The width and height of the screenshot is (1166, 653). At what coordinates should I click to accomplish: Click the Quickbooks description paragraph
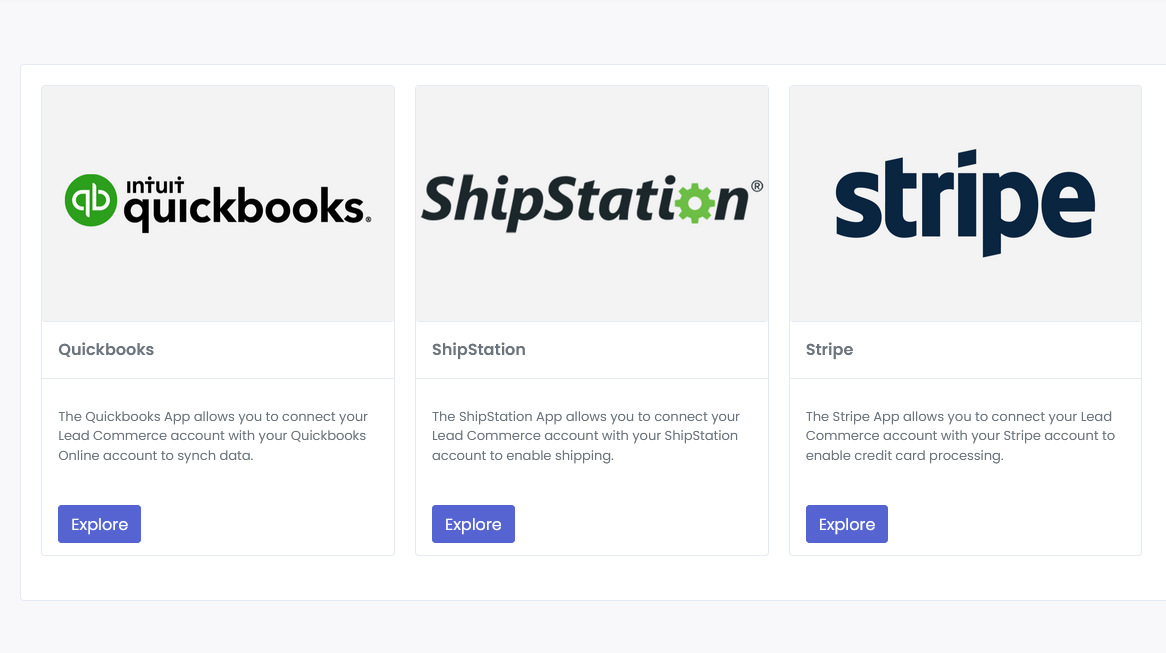point(213,435)
